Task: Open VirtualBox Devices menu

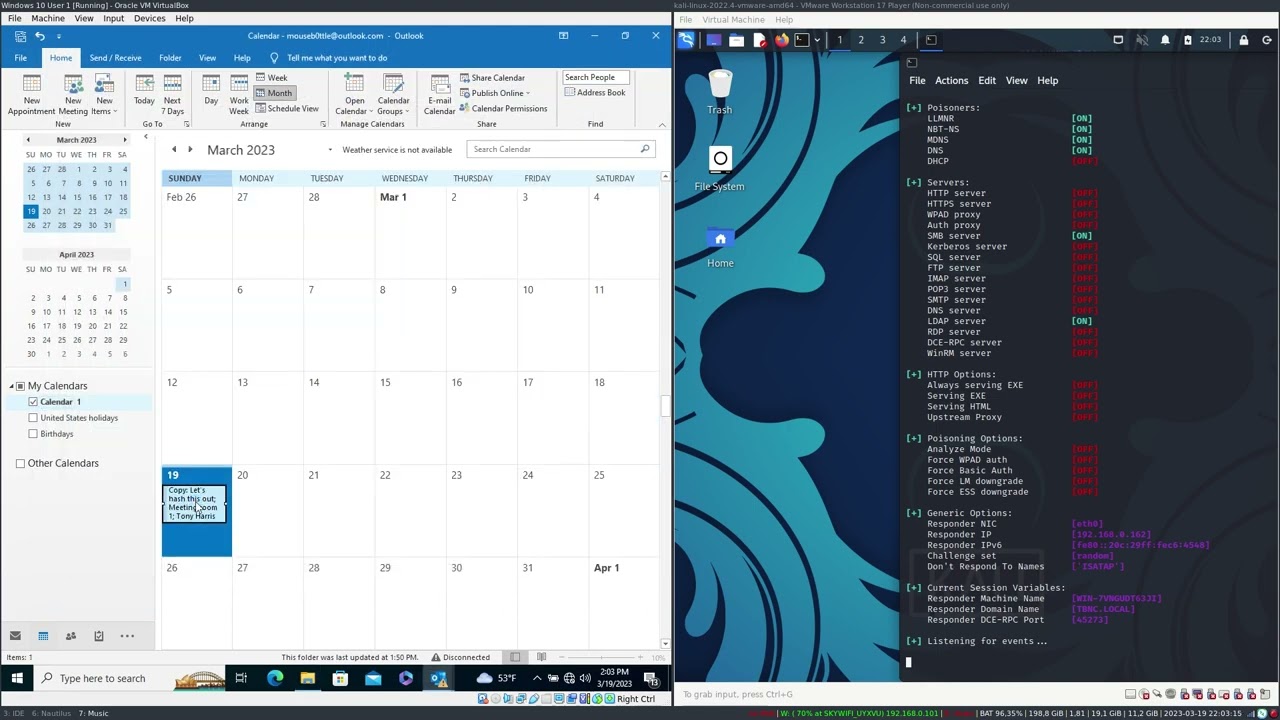Action: click(x=149, y=18)
